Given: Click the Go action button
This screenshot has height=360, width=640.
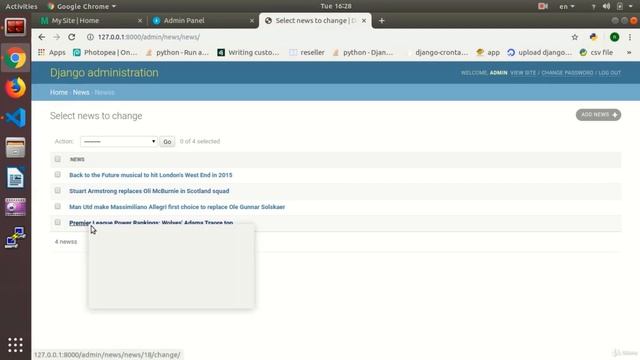Looking at the screenshot, I should [167, 142].
